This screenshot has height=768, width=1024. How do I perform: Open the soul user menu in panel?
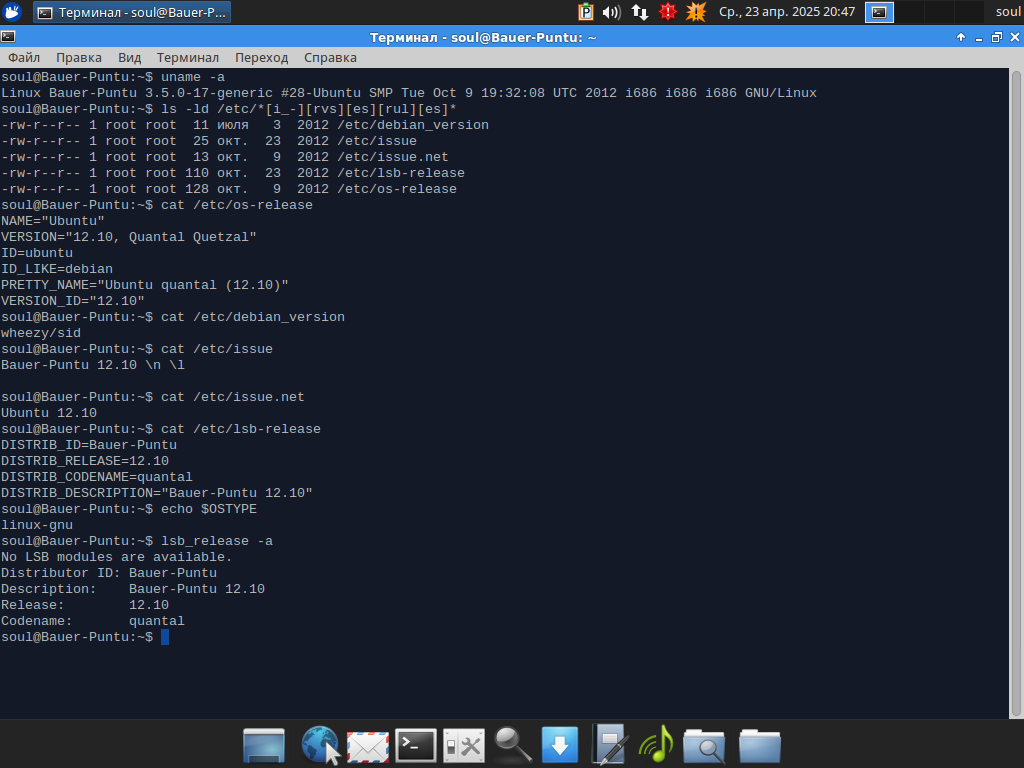tap(1008, 12)
